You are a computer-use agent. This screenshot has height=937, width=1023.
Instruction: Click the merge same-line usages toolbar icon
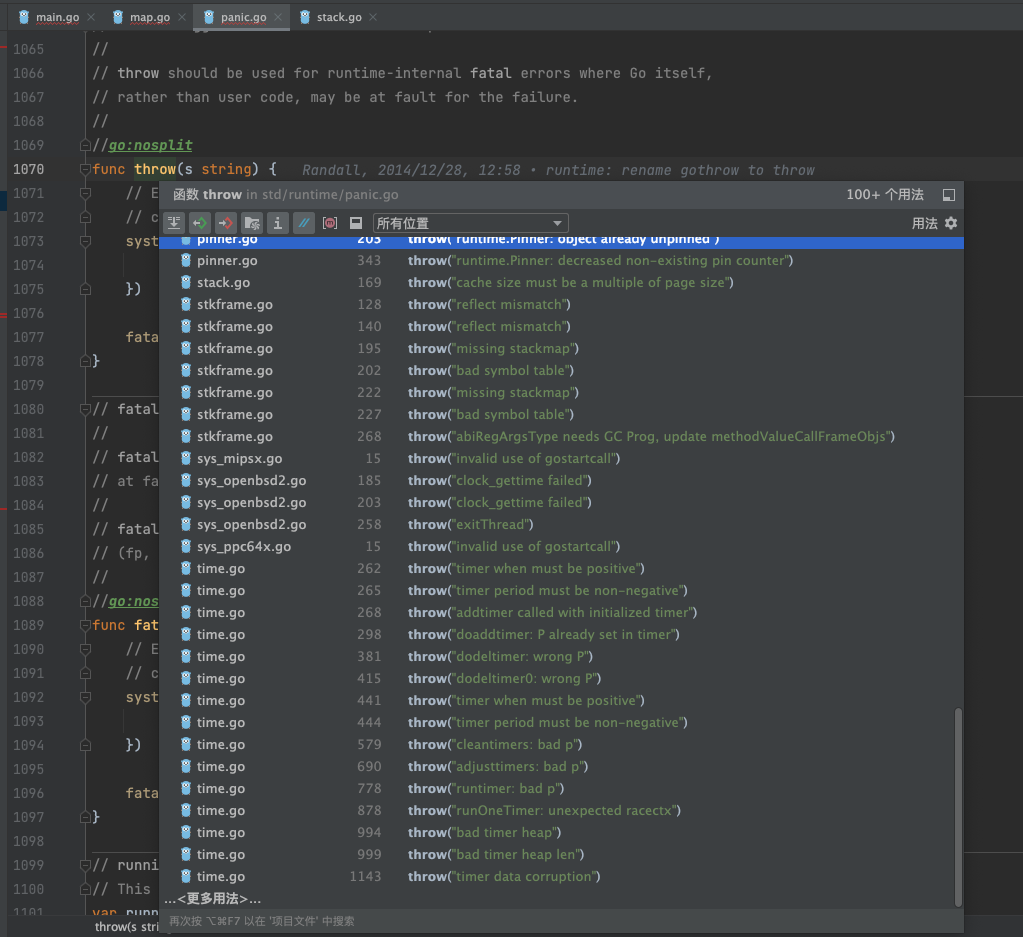tap(174, 223)
